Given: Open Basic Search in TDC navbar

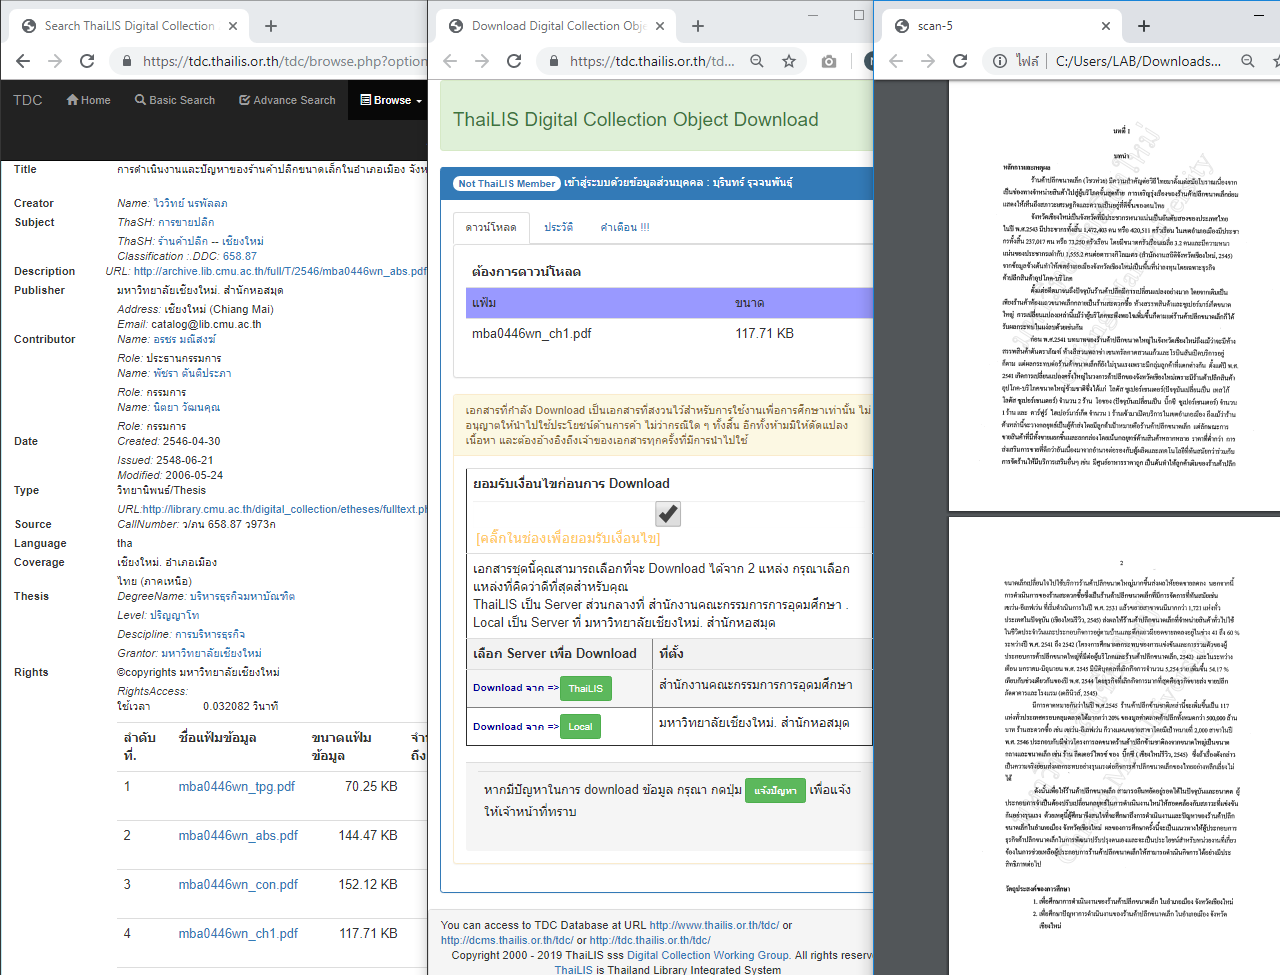Looking at the screenshot, I should (175, 100).
